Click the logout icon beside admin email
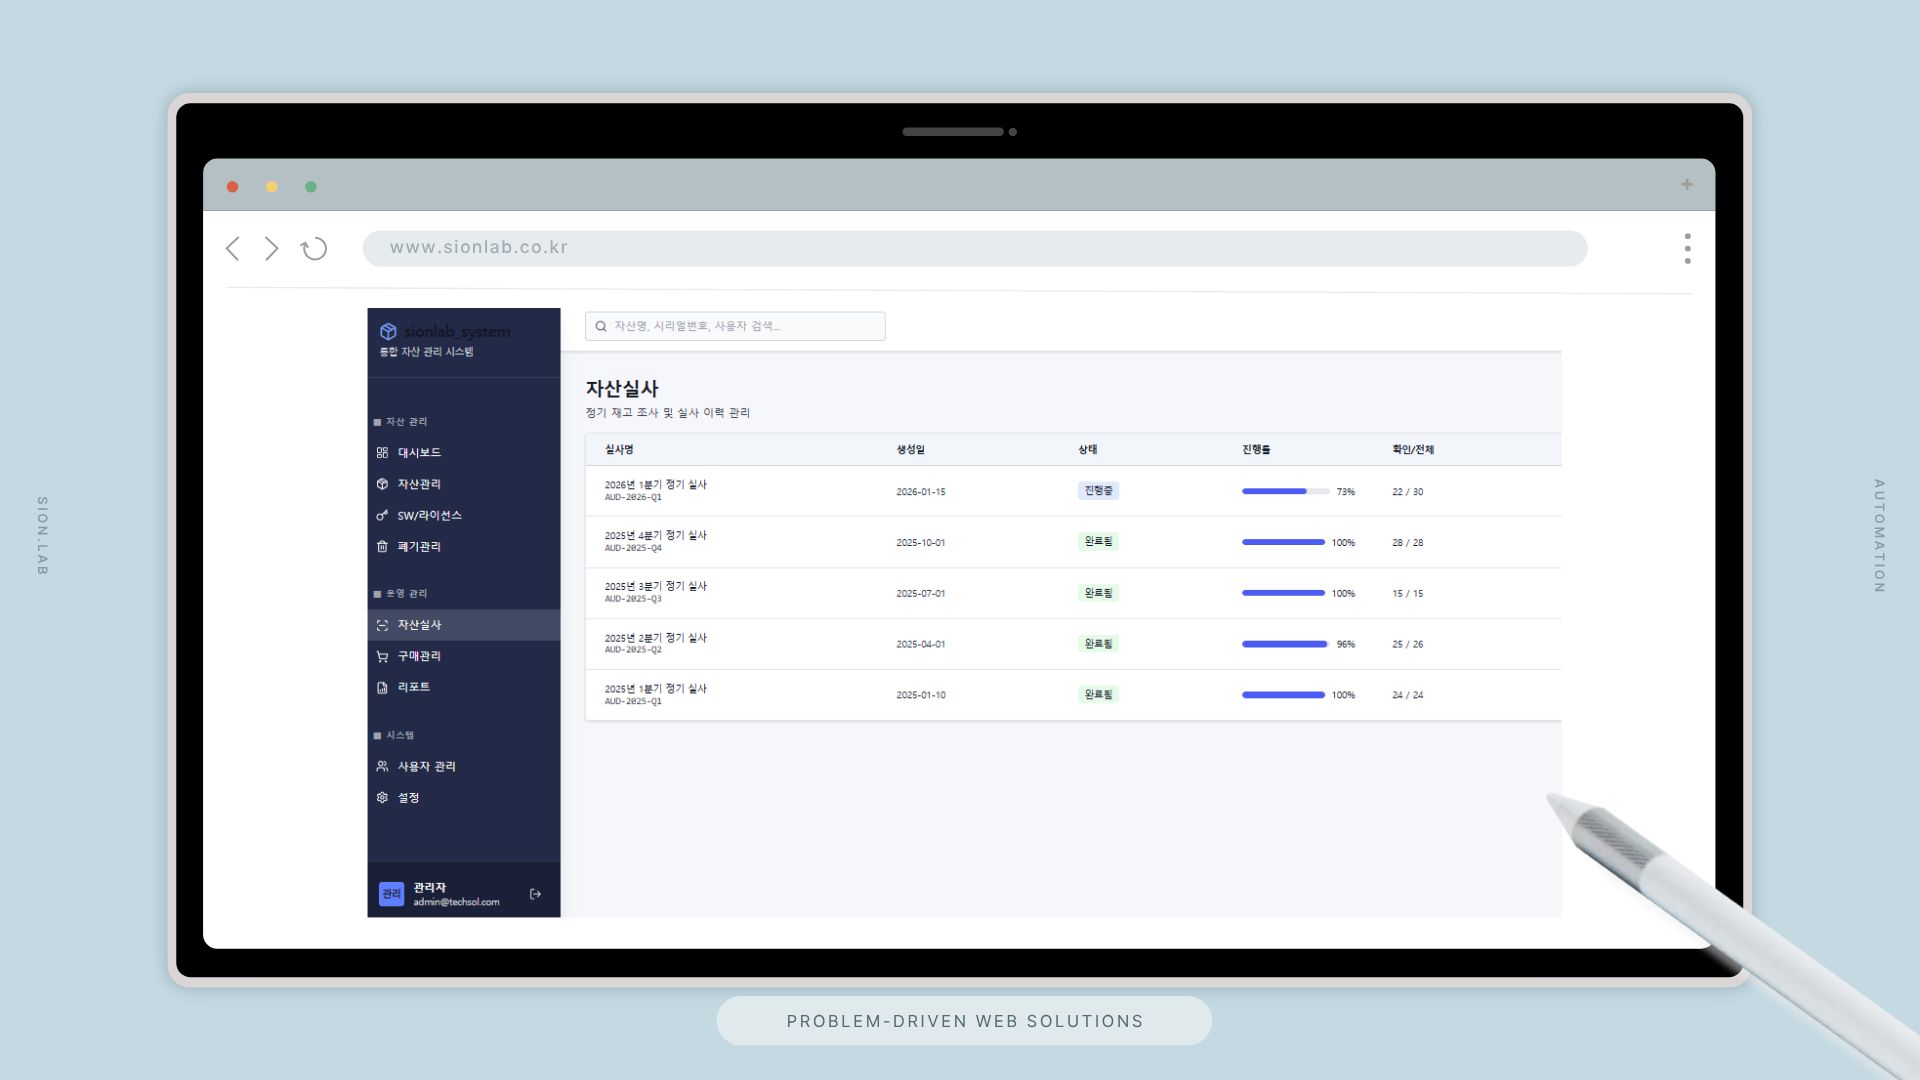 click(535, 894)
